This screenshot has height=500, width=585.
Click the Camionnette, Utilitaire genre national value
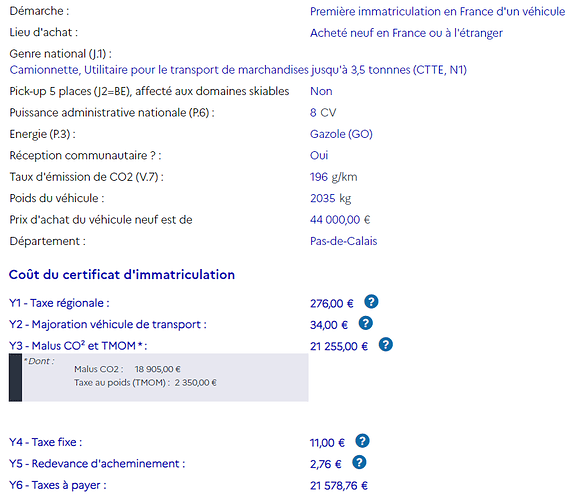[x=238, y=70]
